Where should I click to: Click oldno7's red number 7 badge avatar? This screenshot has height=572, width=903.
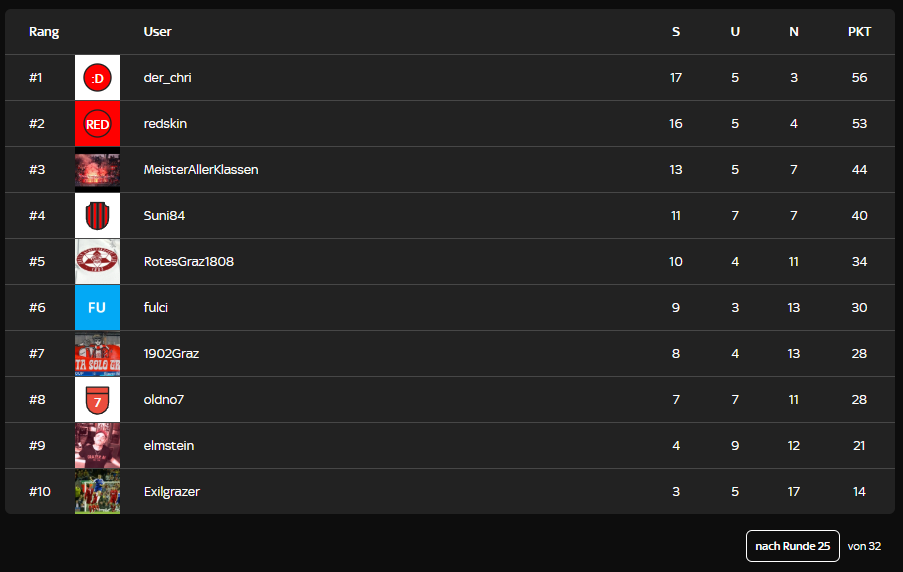tap(97, 400)
